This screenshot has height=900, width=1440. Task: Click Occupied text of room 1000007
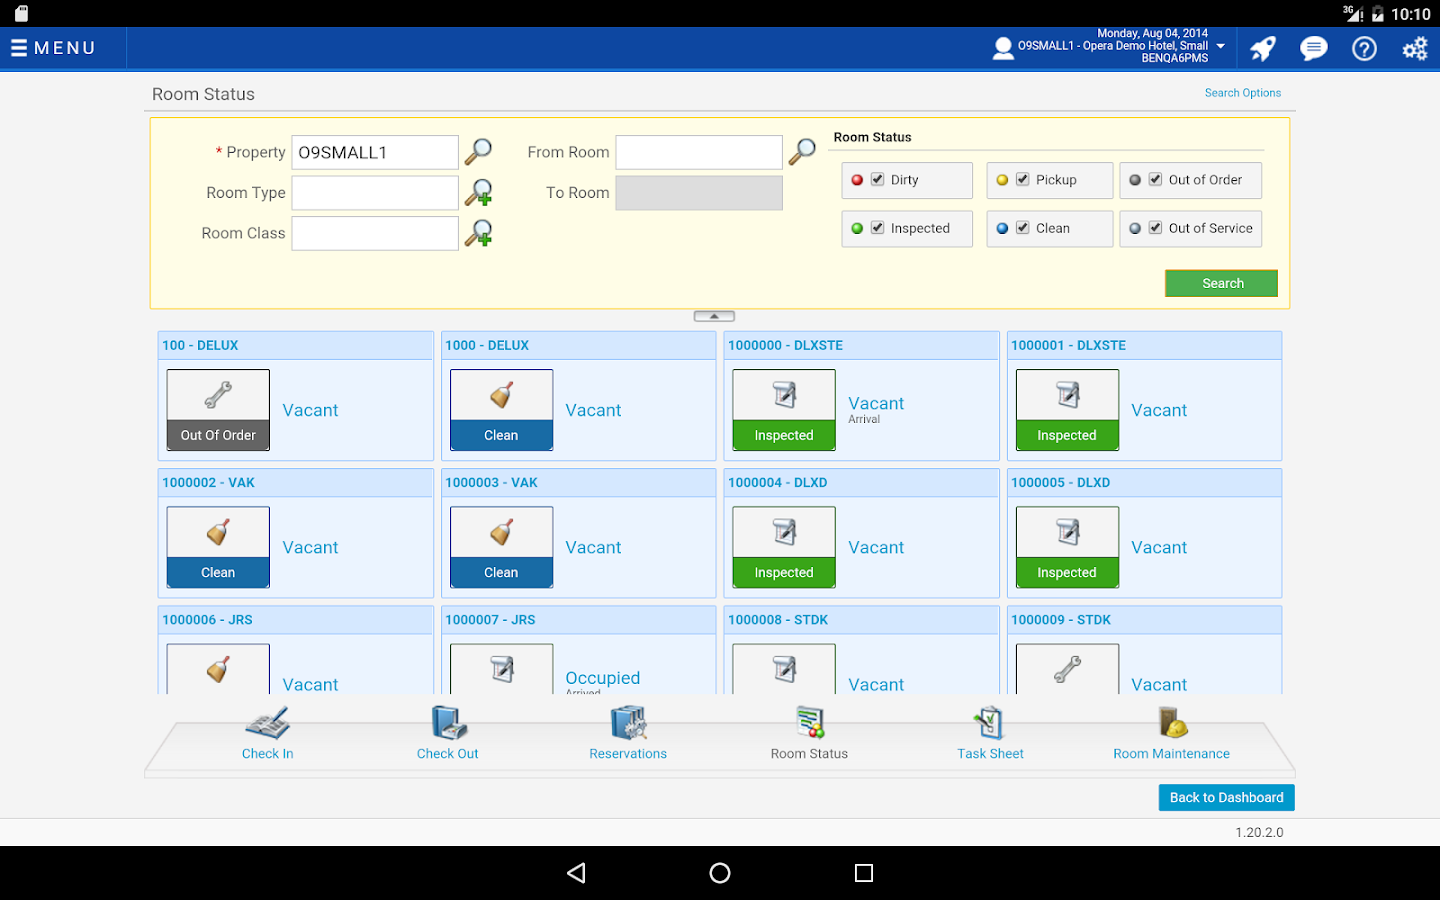(x=602, y=678)
